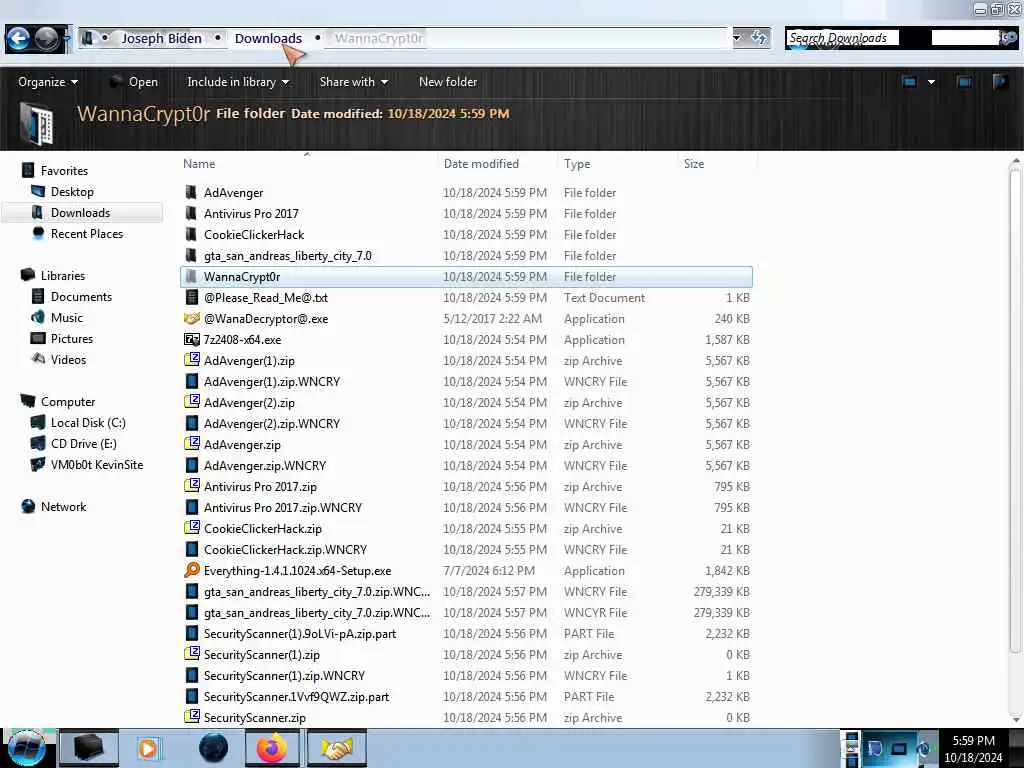This screenshot has width=1024, height=768.
Task: Select Computer in the navigation pane
Action: [x=68, y=402]
